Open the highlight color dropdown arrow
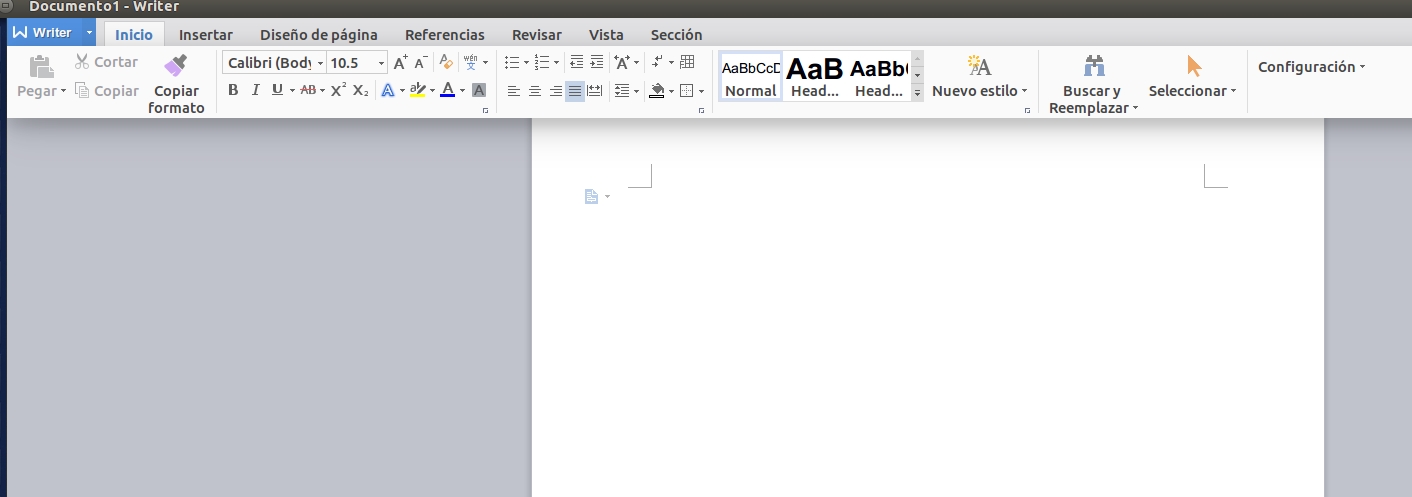The height and width of the screenshot is (497, 1412). point(432,91)
